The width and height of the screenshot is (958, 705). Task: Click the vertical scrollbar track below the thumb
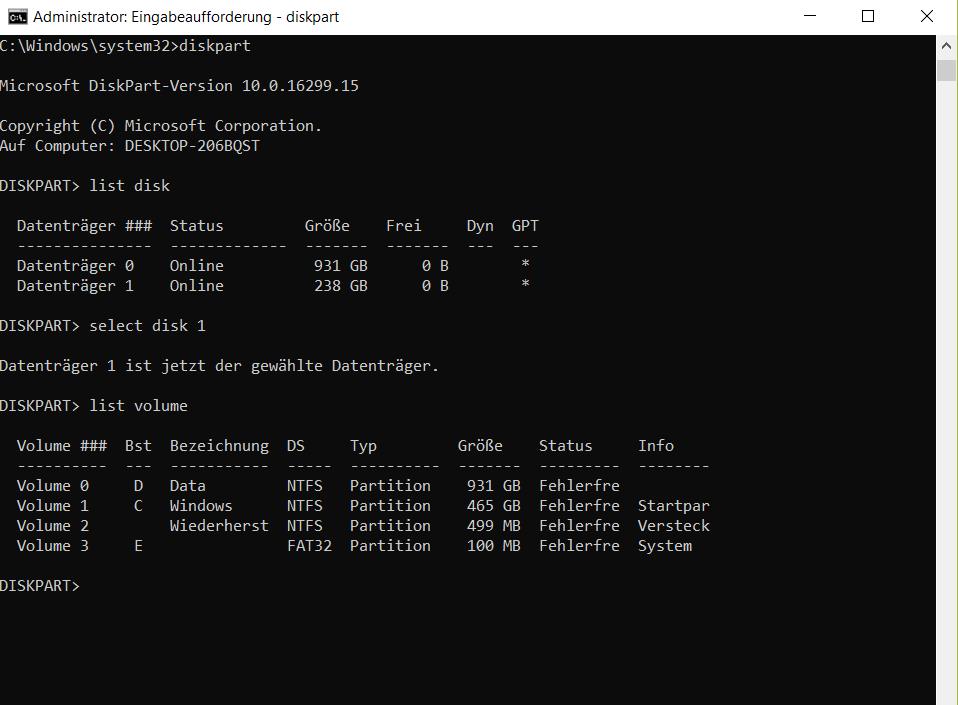click(x=946, y=391)
